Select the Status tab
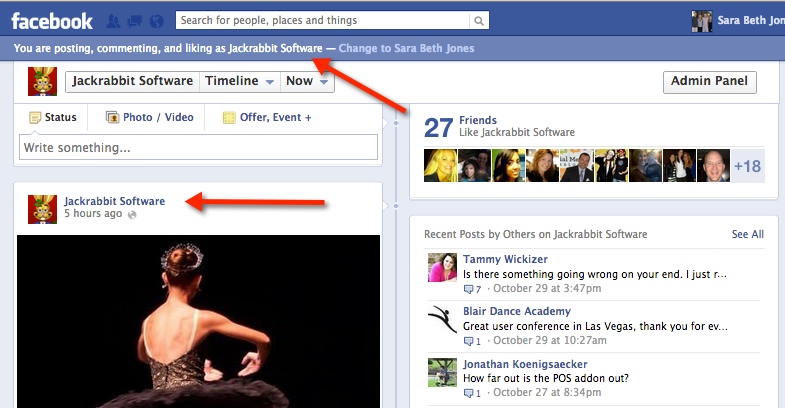Image resolution: width=785 pixels, height=408 pixels. (x=53, y=117)
